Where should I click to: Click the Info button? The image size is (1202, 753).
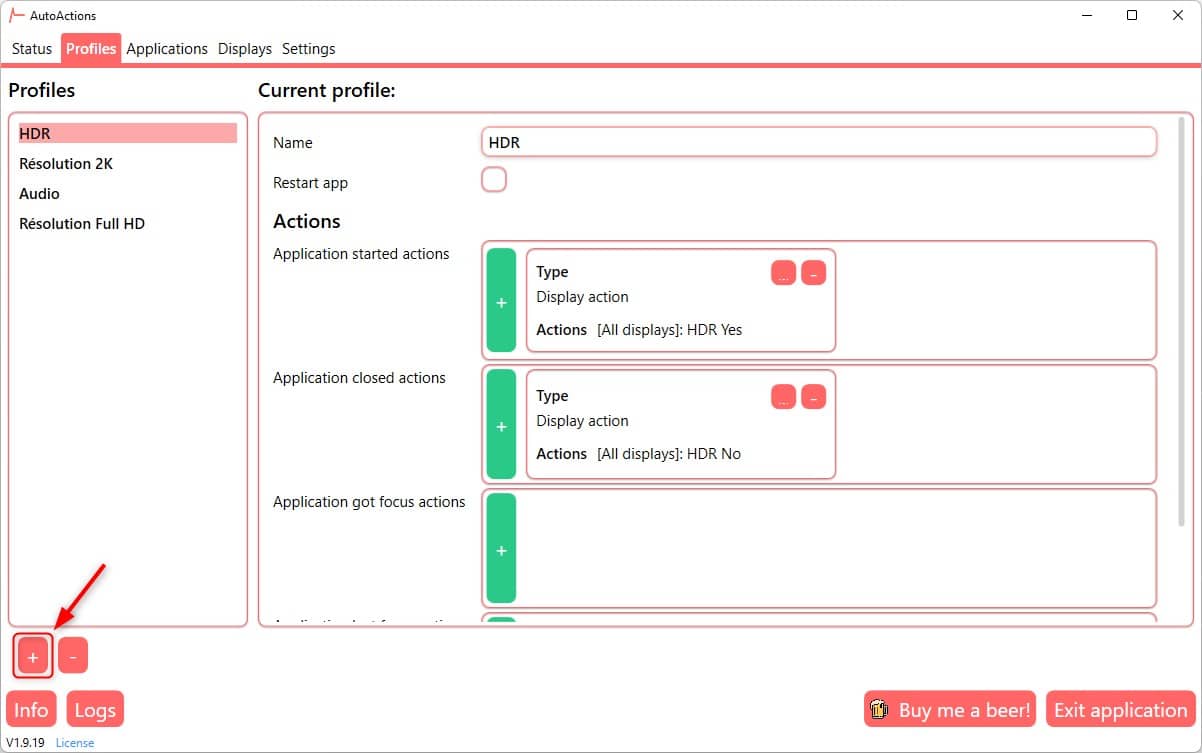point(31,710)
